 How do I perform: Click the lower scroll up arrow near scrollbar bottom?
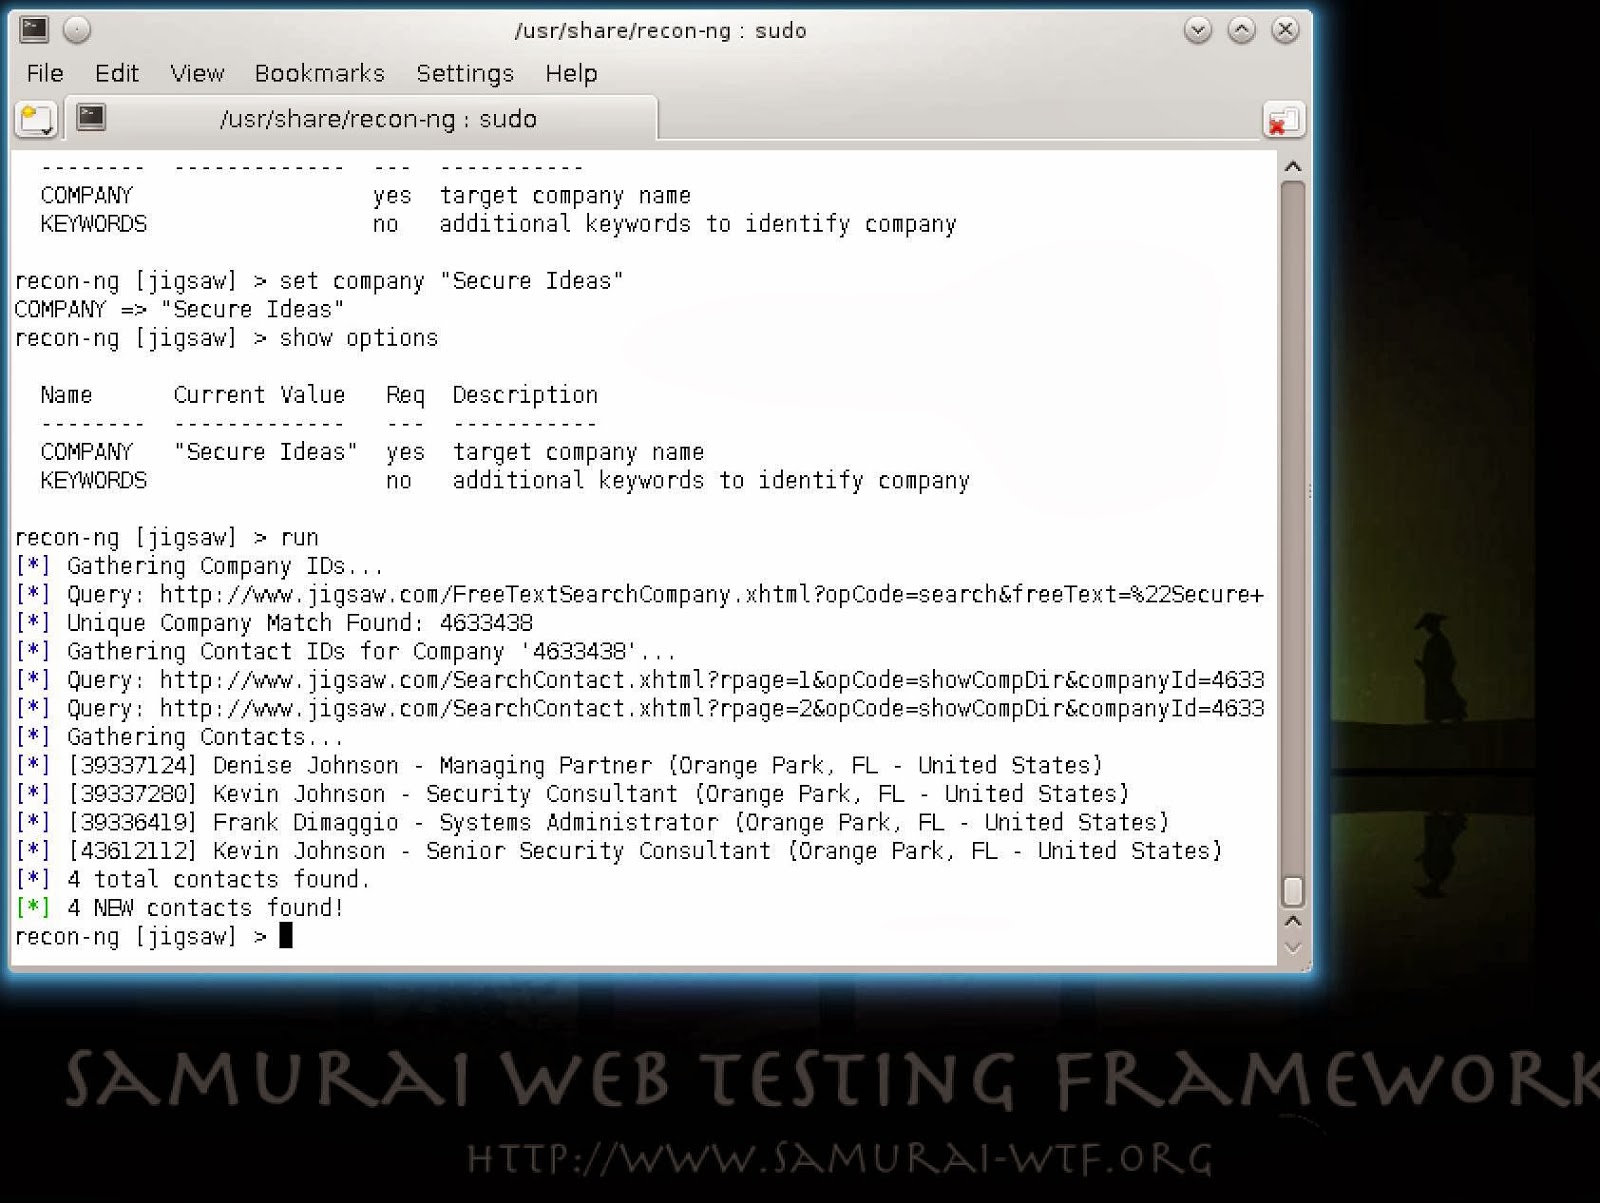click(1292, 921)
